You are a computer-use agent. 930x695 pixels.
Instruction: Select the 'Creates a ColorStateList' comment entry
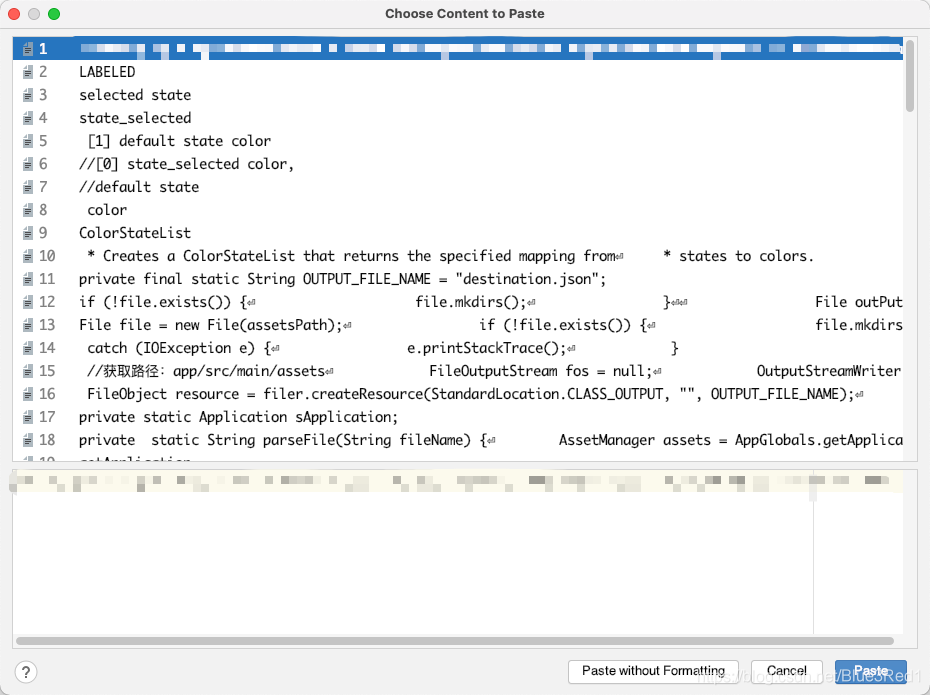point(458,256)
